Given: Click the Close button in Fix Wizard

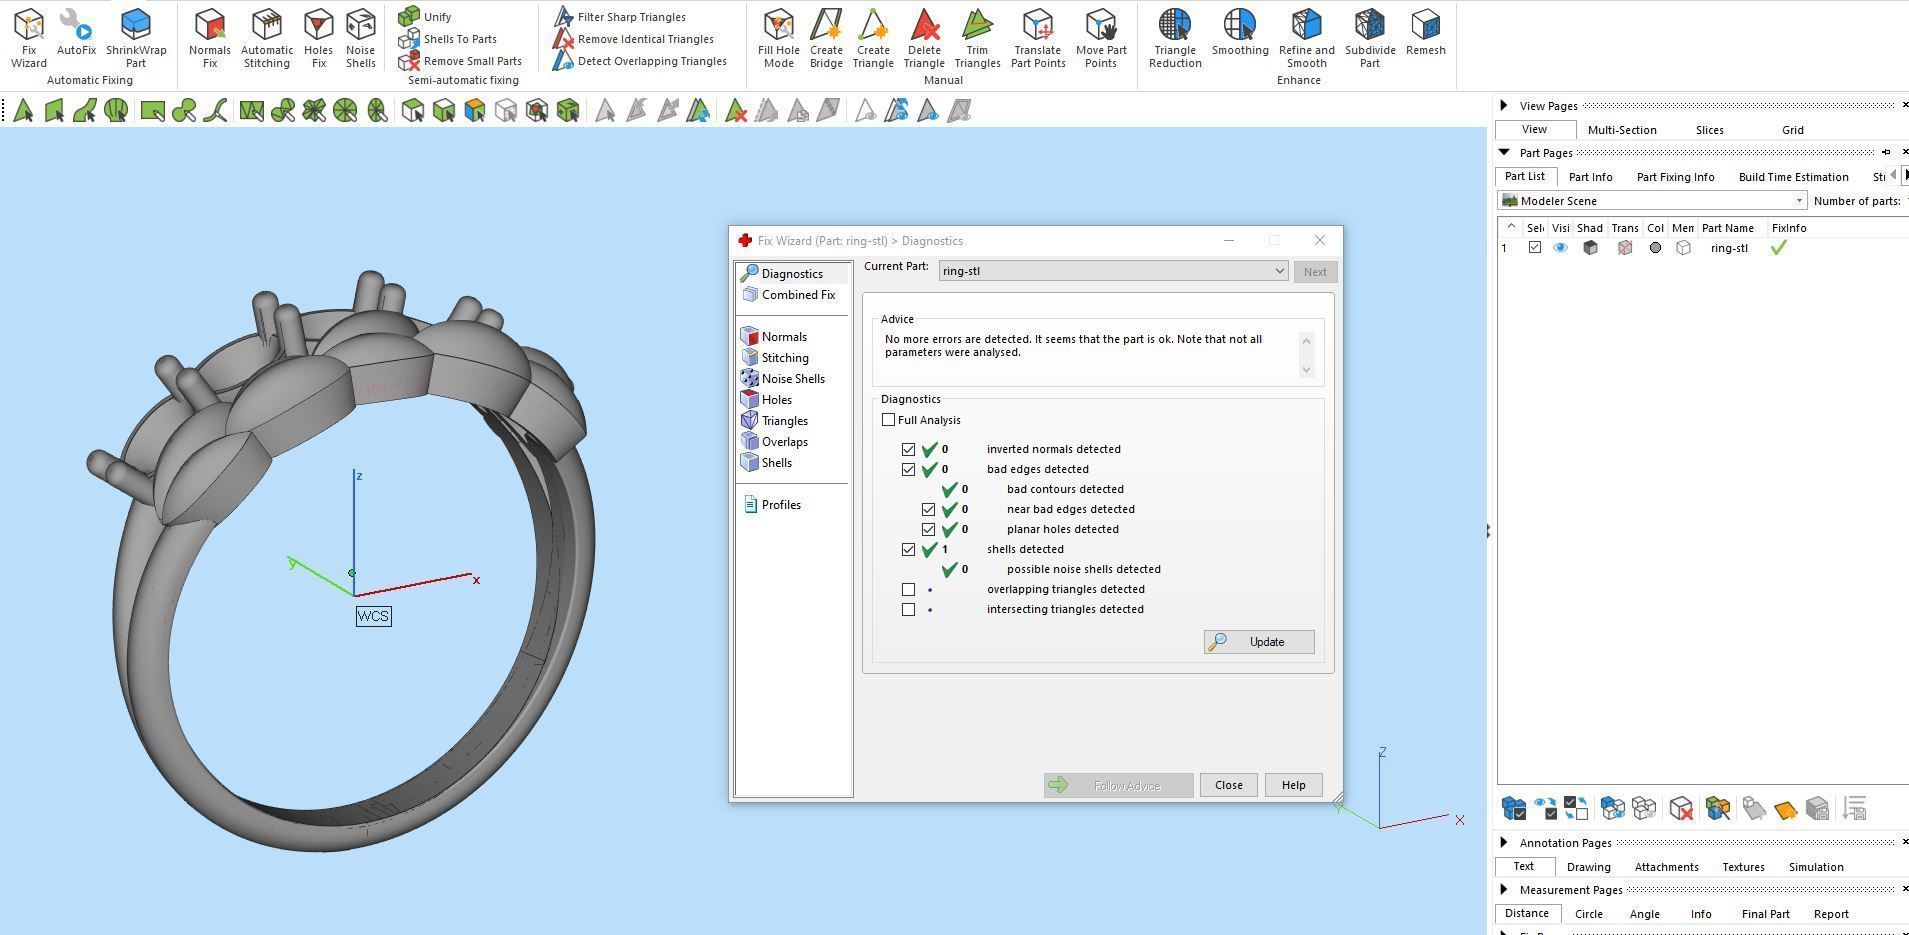Looking at the screenshot, I should (x=1228, y=785).
